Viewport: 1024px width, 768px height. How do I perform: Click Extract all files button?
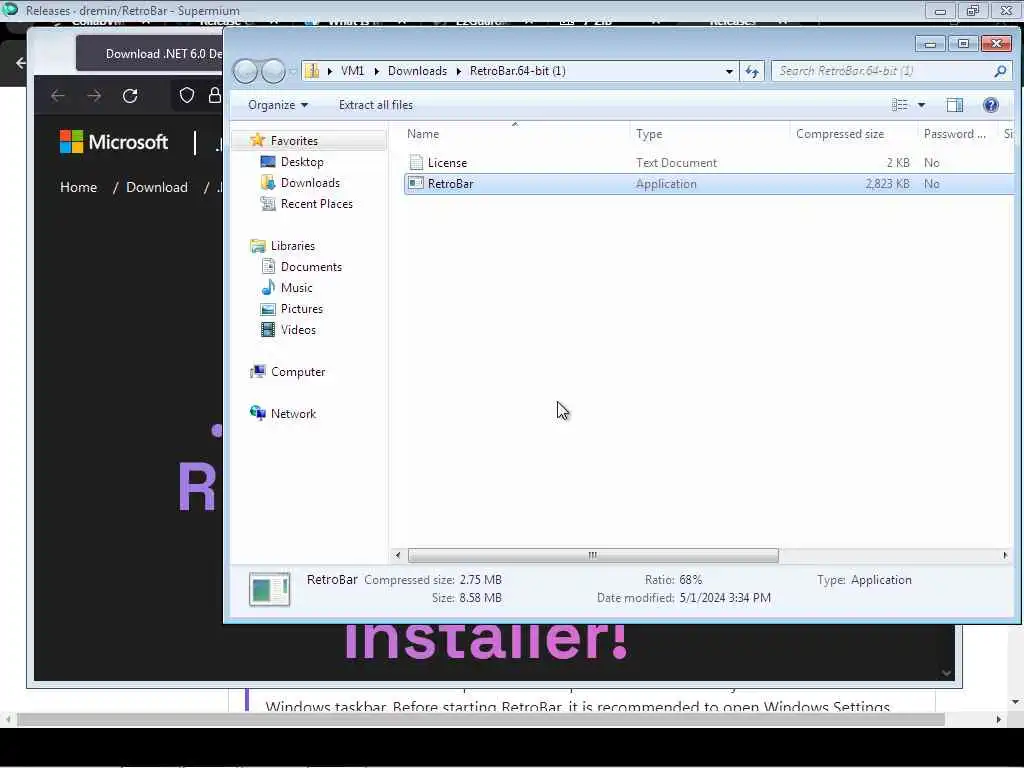376,104
